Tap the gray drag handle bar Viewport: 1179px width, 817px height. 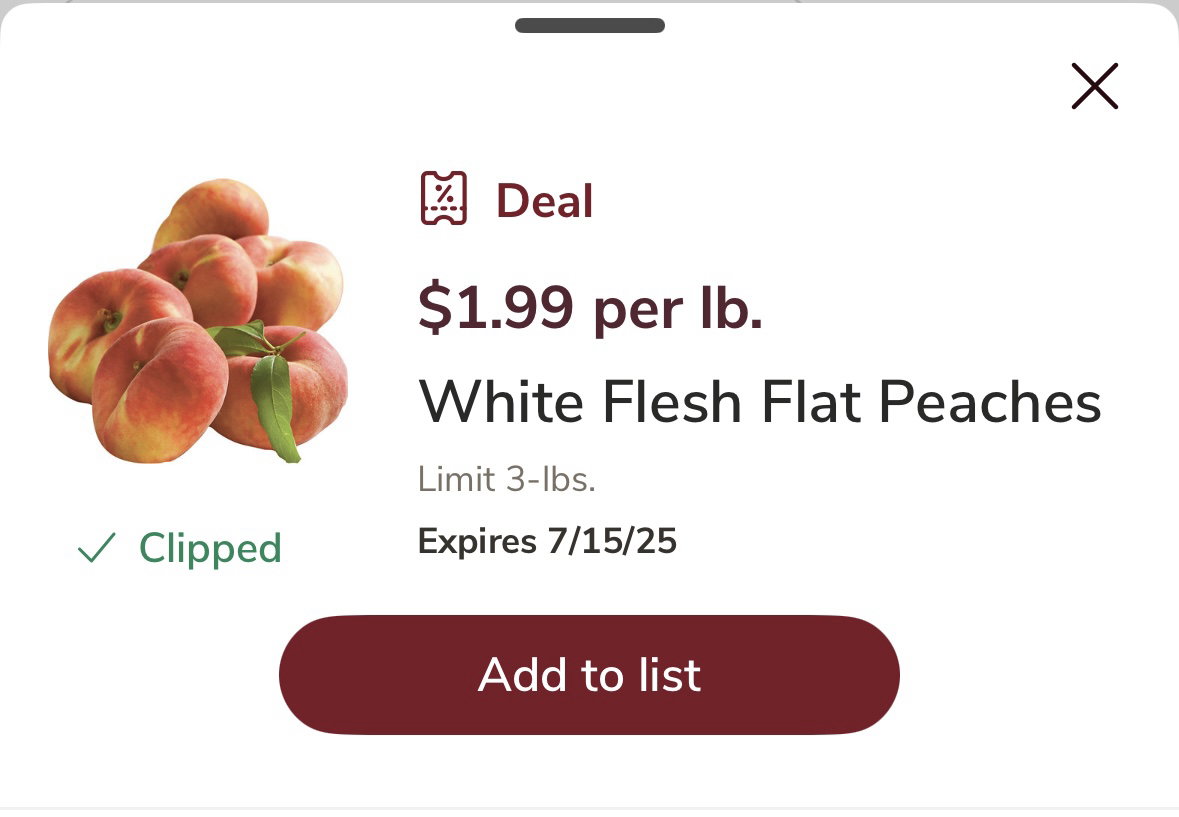(590, 26)
